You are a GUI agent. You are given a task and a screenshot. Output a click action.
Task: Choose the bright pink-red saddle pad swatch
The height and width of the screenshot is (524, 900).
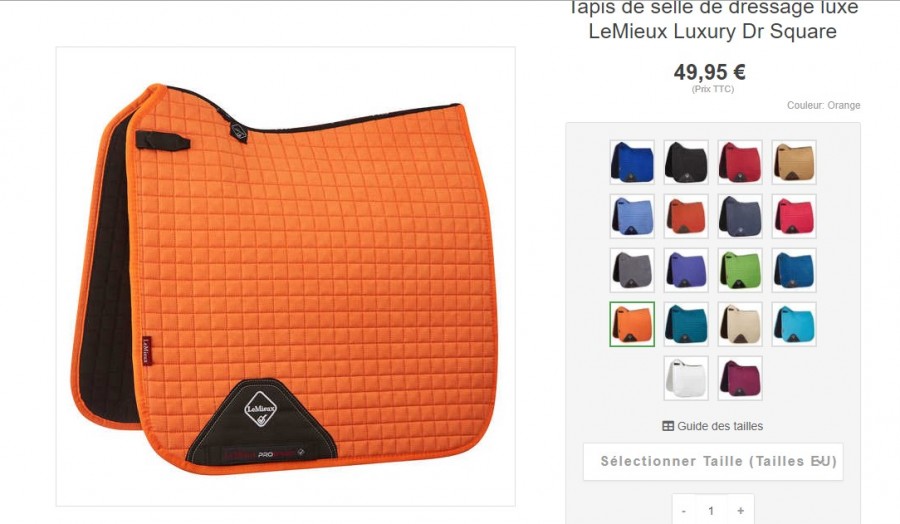tap(794, 216)
